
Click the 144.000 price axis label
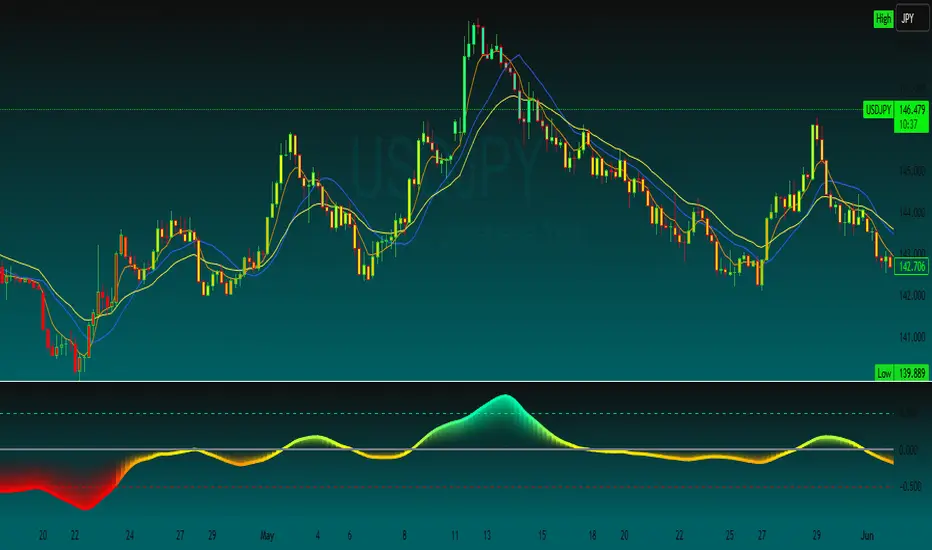[x=912, y=213]
